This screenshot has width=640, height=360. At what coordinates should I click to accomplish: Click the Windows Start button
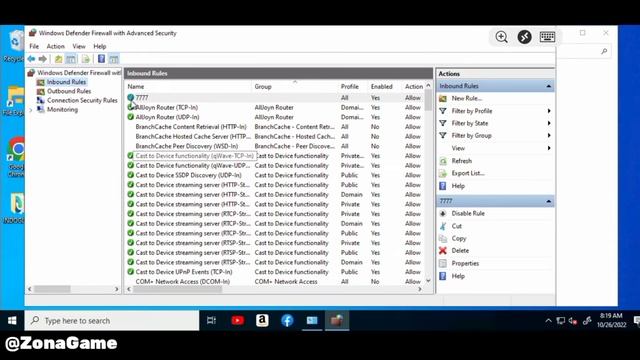point(12,320)
